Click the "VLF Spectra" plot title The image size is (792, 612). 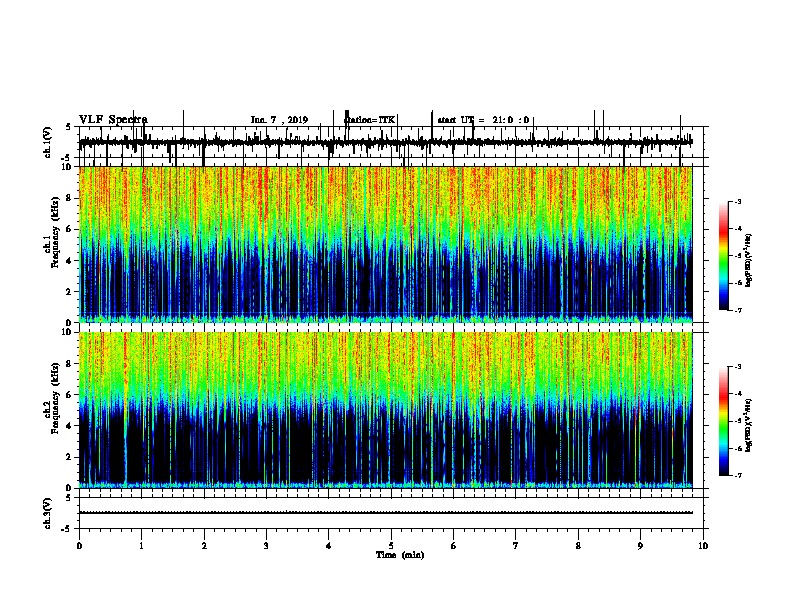113,120
